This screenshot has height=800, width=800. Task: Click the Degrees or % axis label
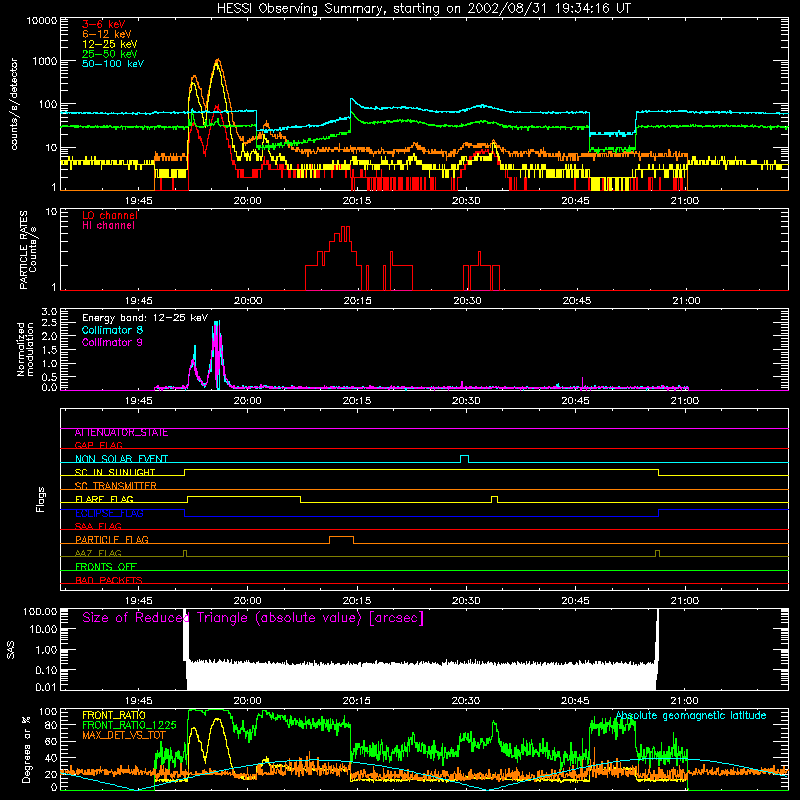[x=26, y=750]
